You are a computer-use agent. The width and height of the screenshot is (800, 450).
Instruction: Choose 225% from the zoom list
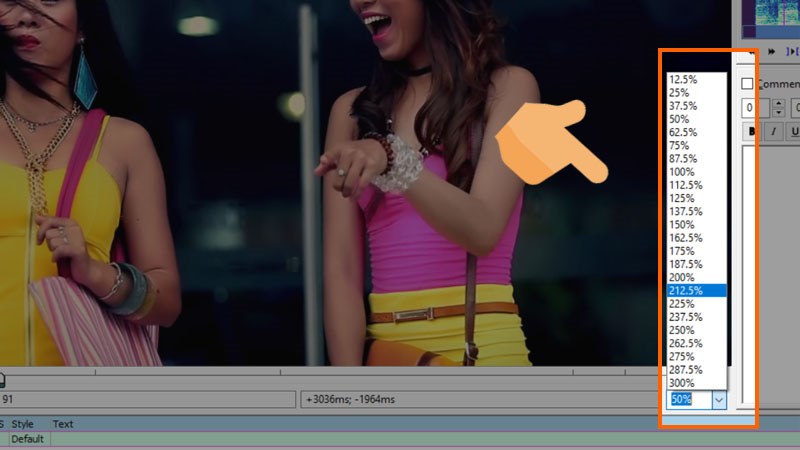coord(696,304)
